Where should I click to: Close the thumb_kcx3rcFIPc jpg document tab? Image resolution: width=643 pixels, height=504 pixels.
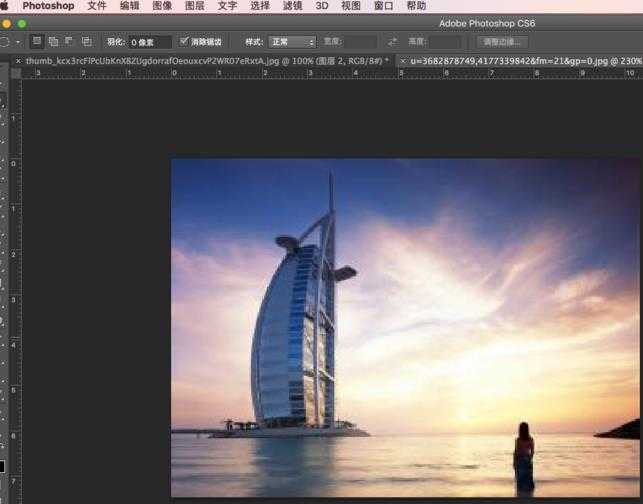pyautogui.click(x=18, y=61)
